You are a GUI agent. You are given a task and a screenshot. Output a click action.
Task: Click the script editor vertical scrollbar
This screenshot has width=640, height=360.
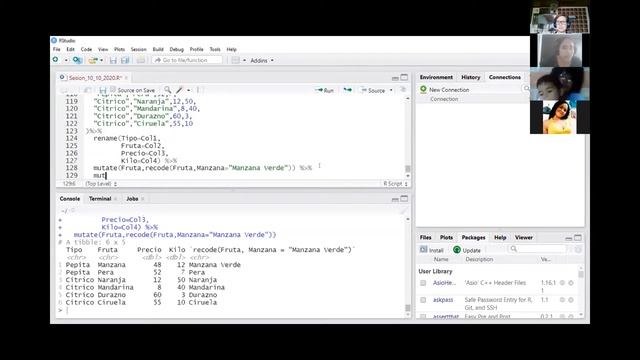click(x=407, y=137)
